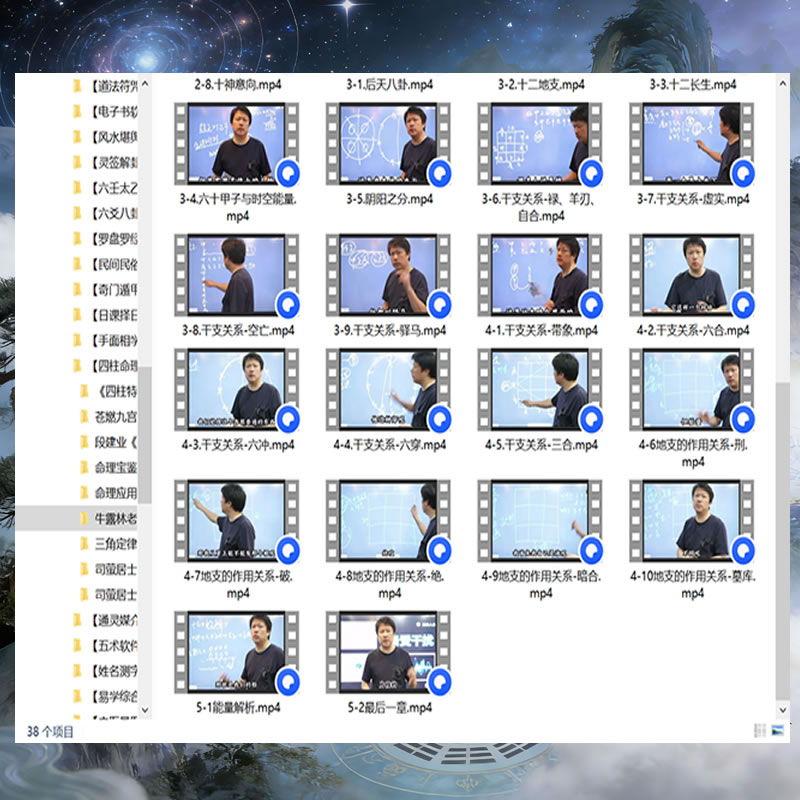Open video 3-4.六十甲子与时空能量.mp4
The image size is (800, 800).
[x=236, y=145]
